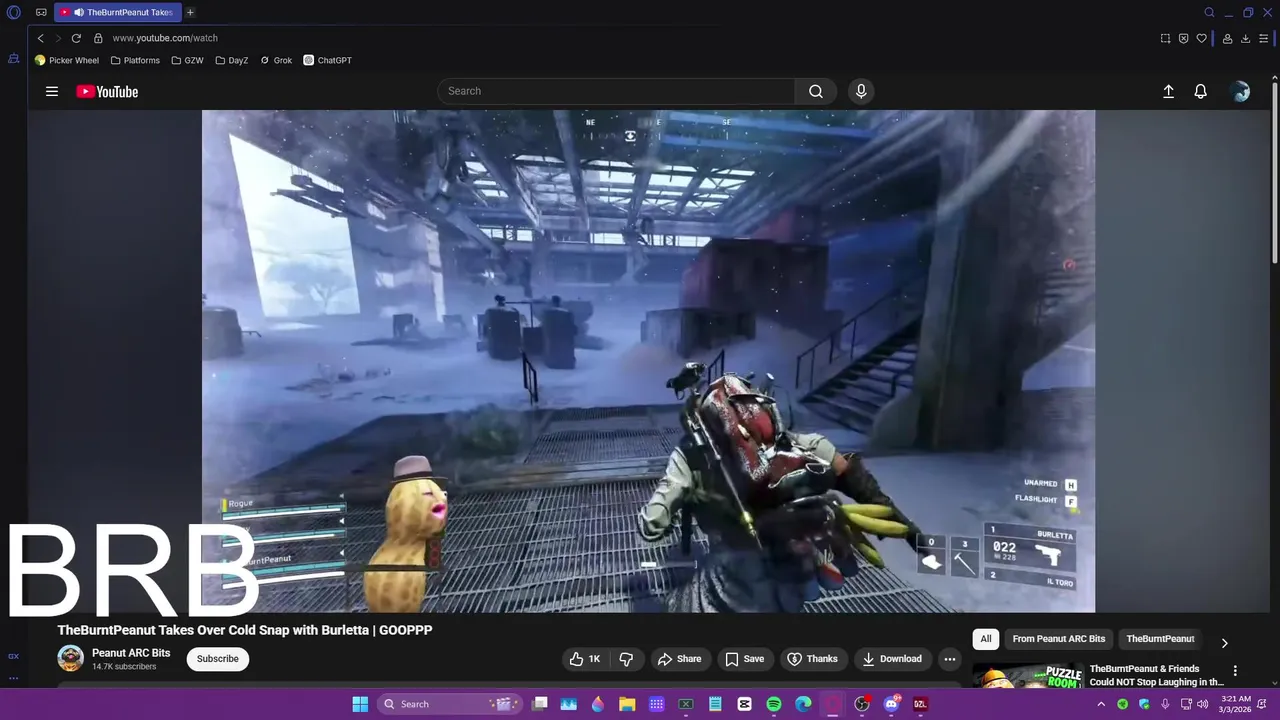Share the video

click(x=679, y=659)
